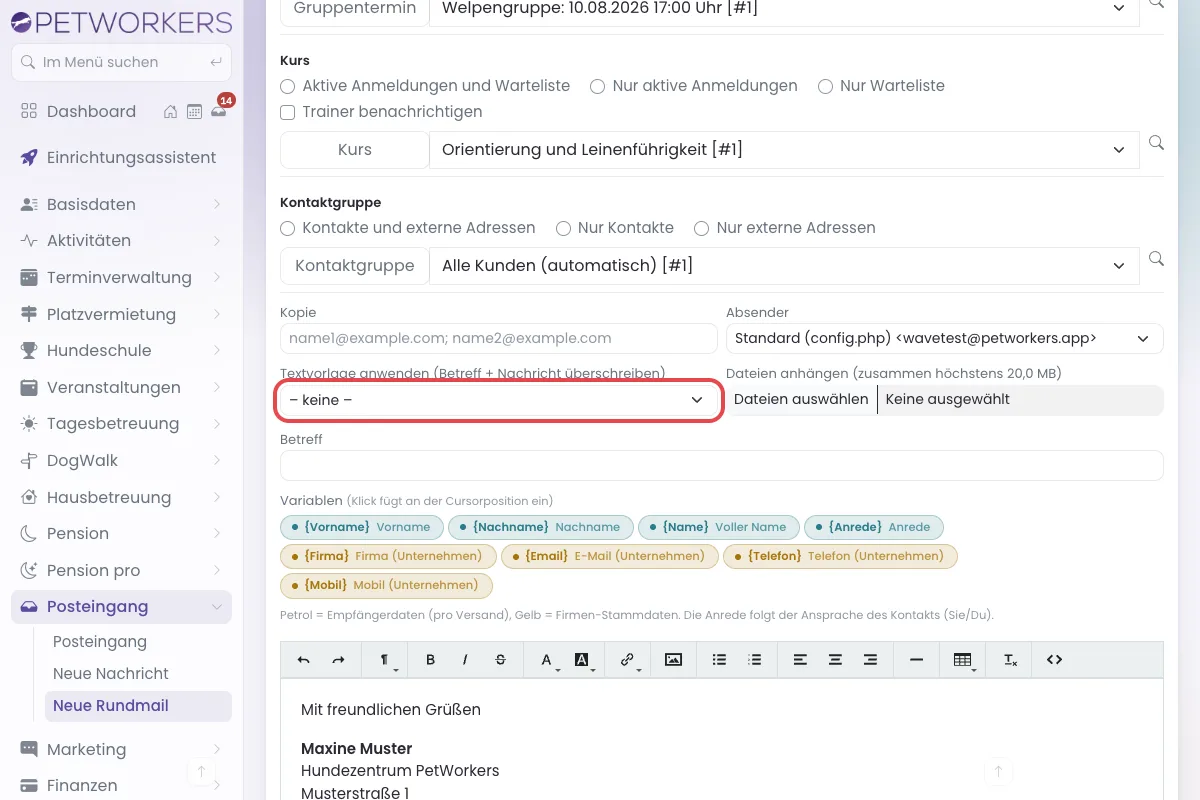1200x800 pixels.
Task: Insert the {Firma} variable
Action: (x=388, y=556)
